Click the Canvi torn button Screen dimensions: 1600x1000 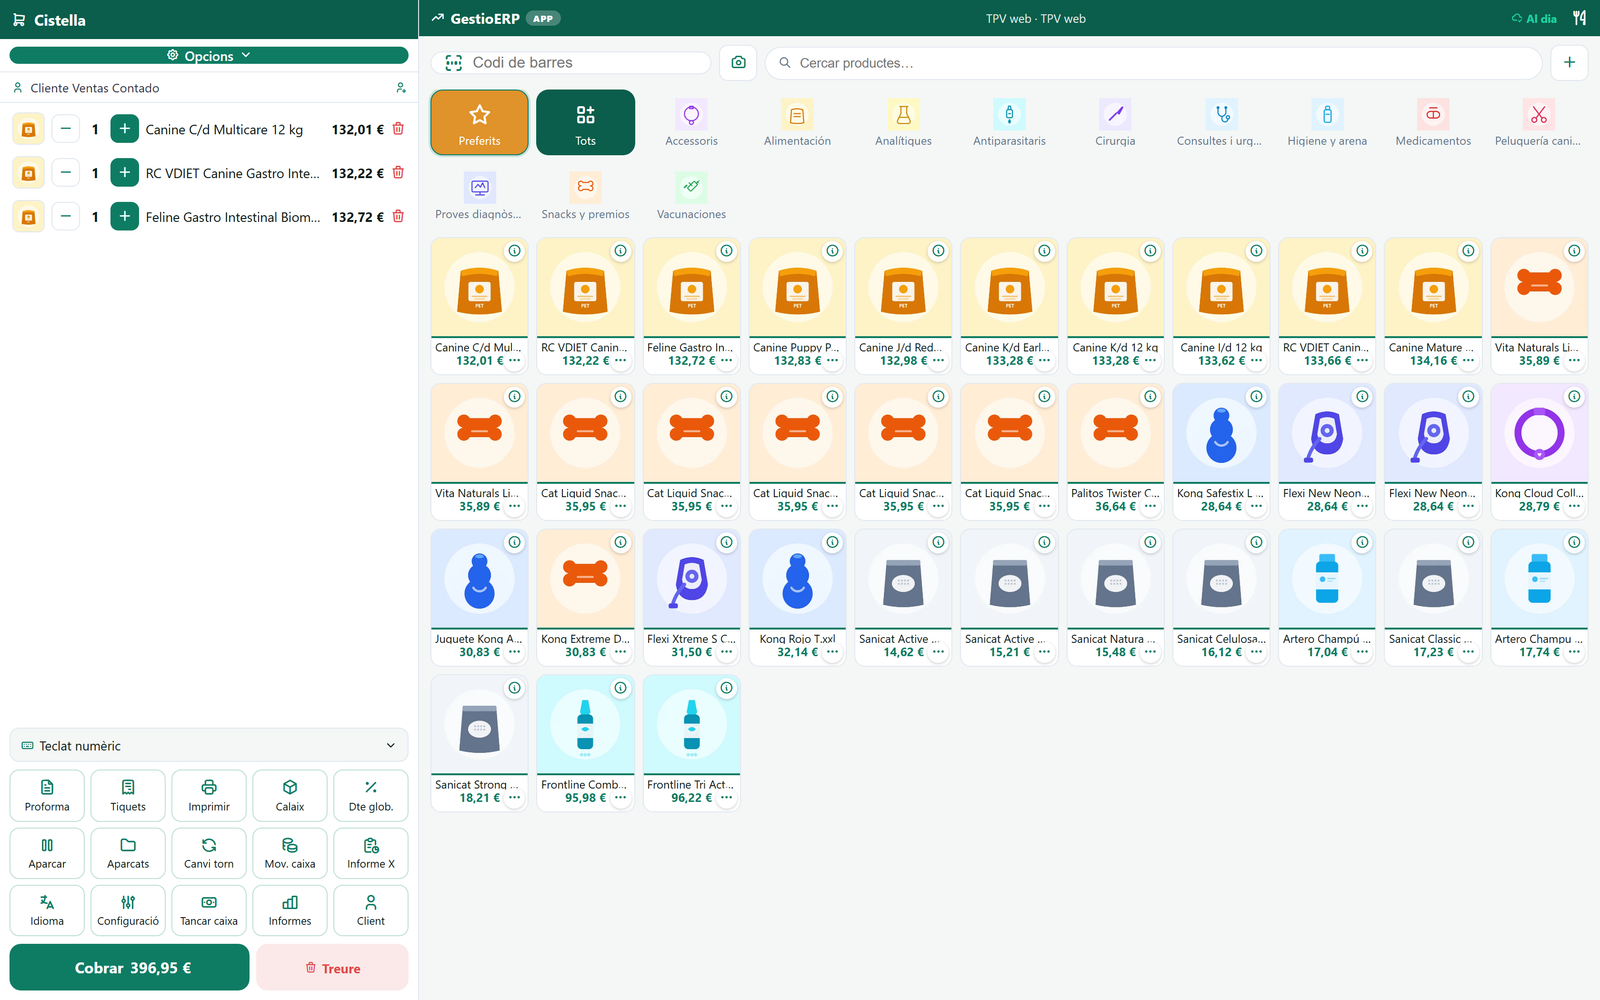click(209, 853)
